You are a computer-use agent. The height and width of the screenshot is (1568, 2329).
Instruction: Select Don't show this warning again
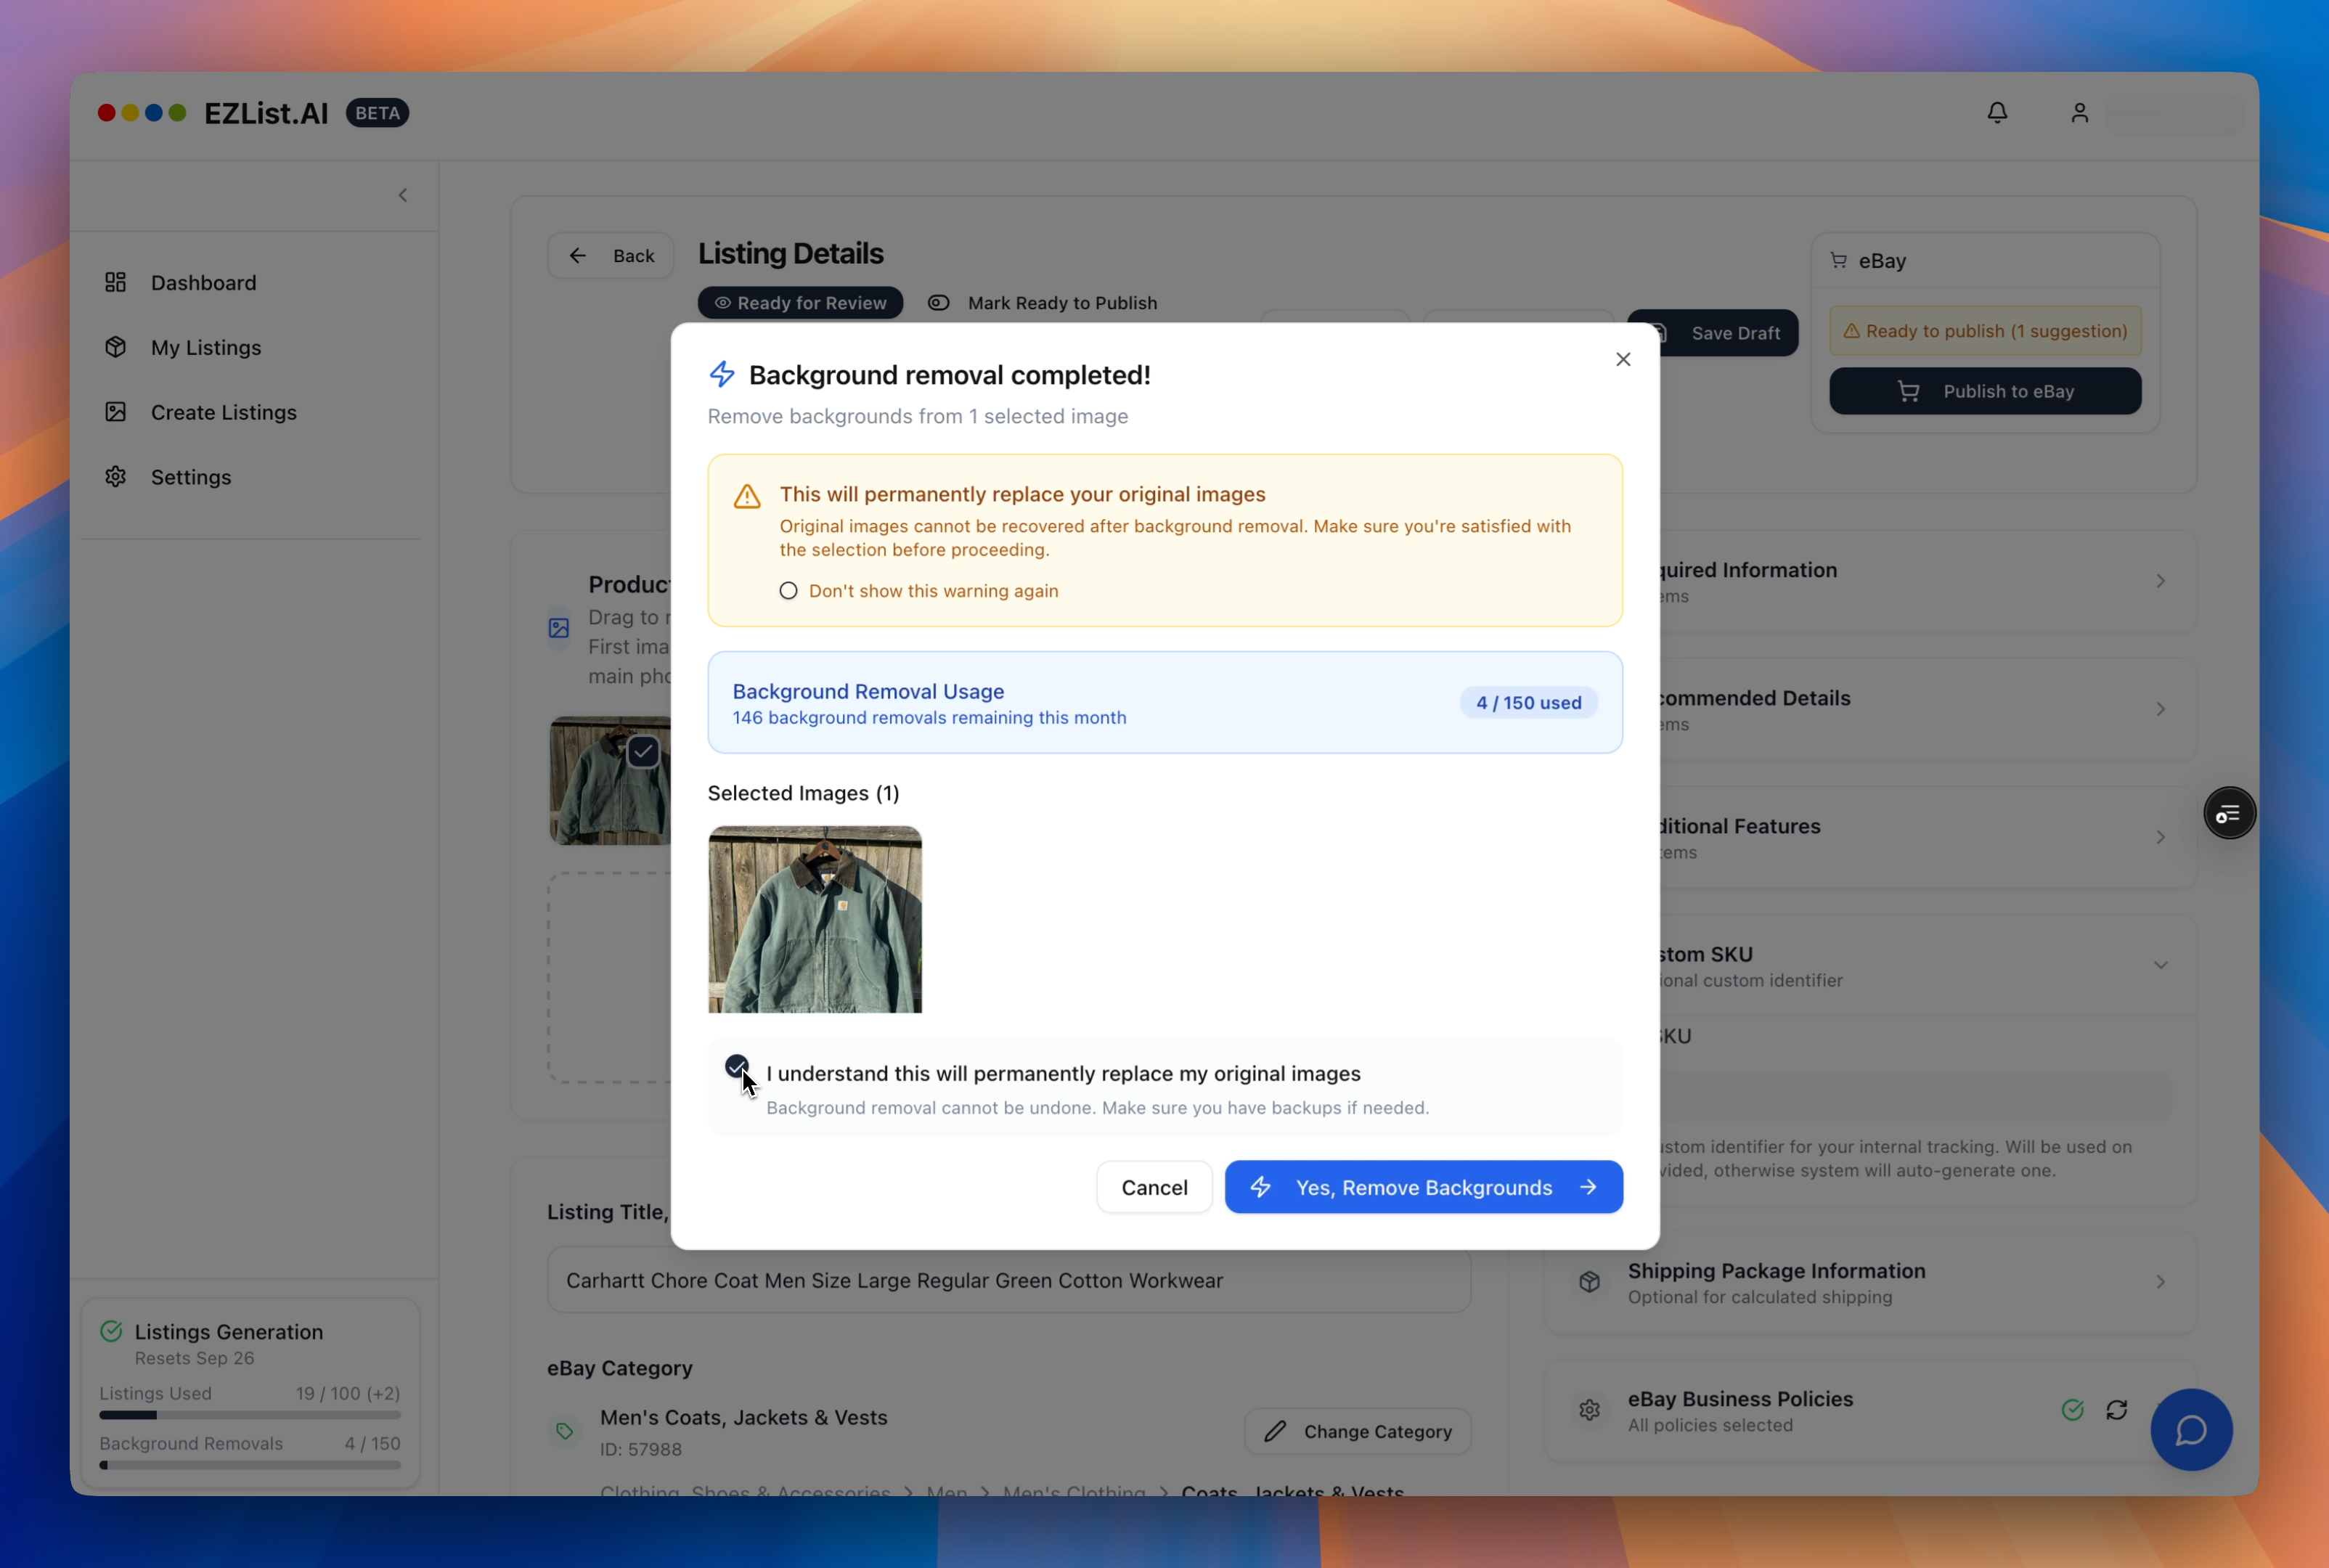tap(788, 591)
